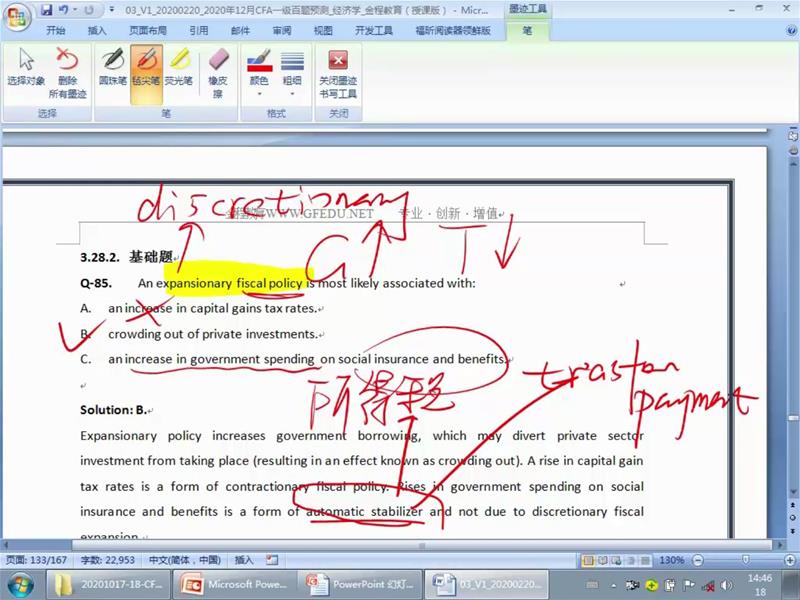This screenshot has height=600, width=800.
Task: Click the zoom out minus button
Action: [x=698, y=560]
